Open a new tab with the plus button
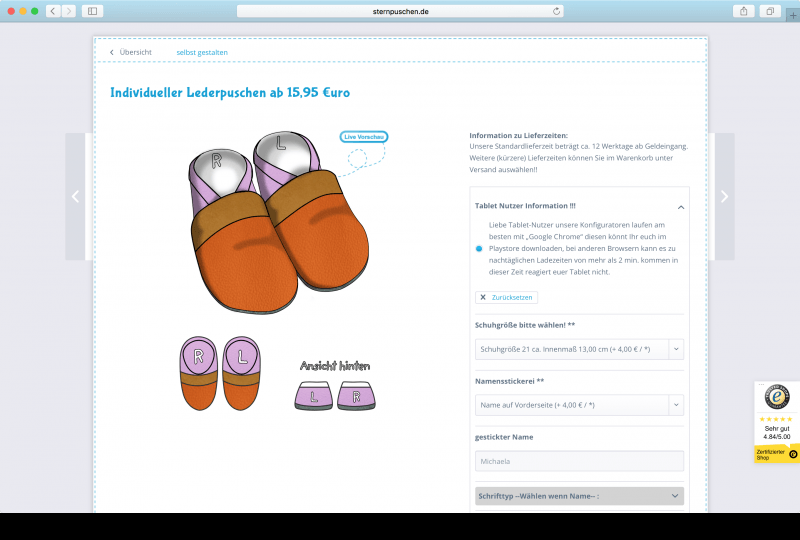800x540 pixels. pos(793,15)
